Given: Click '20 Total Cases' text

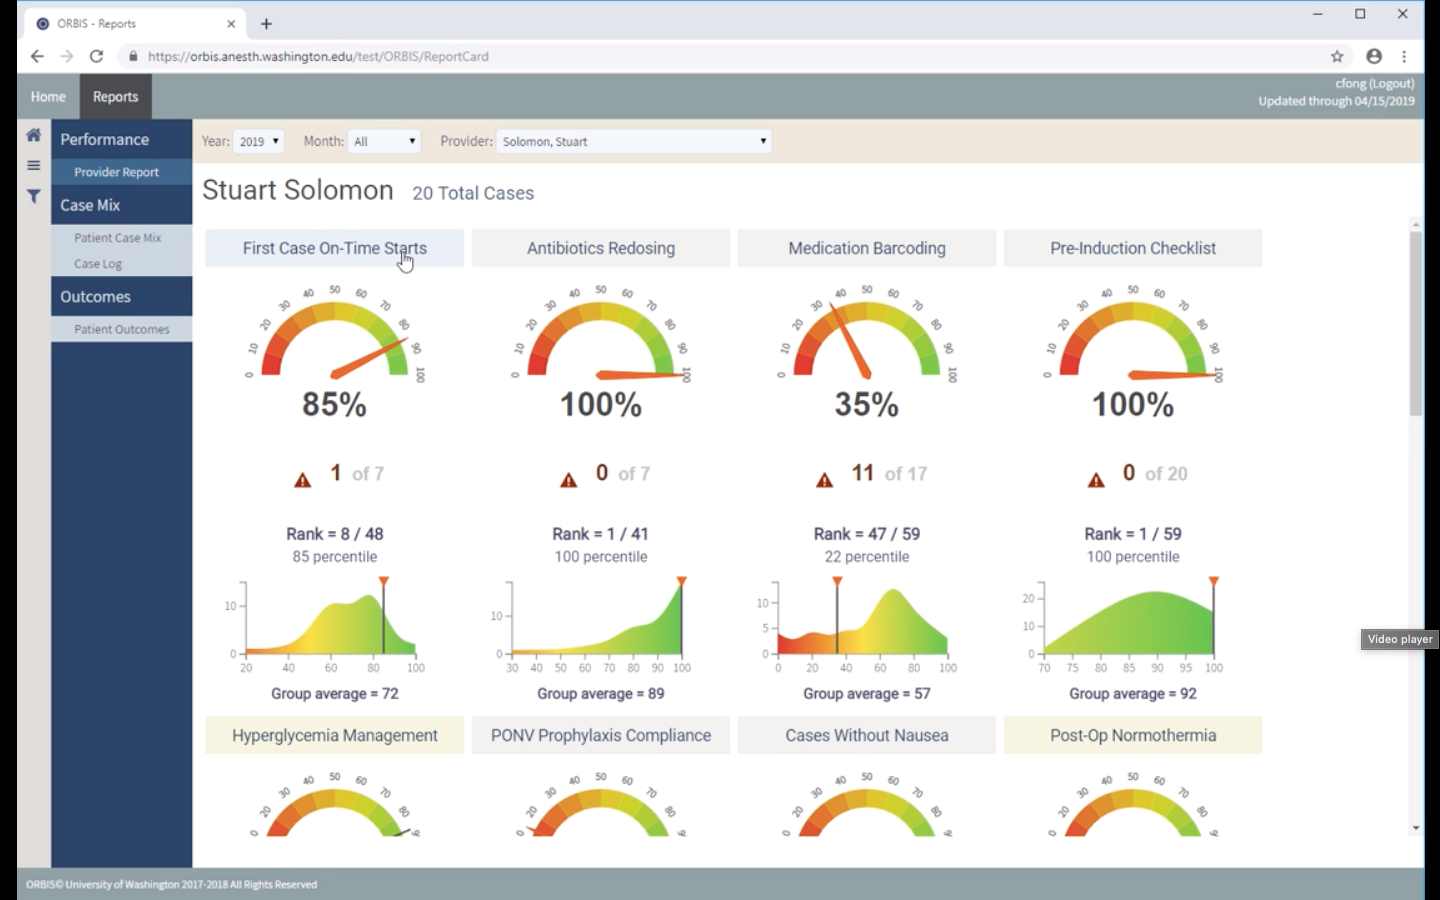Looking at the screenshot, I should pyautogui.click(x=473, y=193).
